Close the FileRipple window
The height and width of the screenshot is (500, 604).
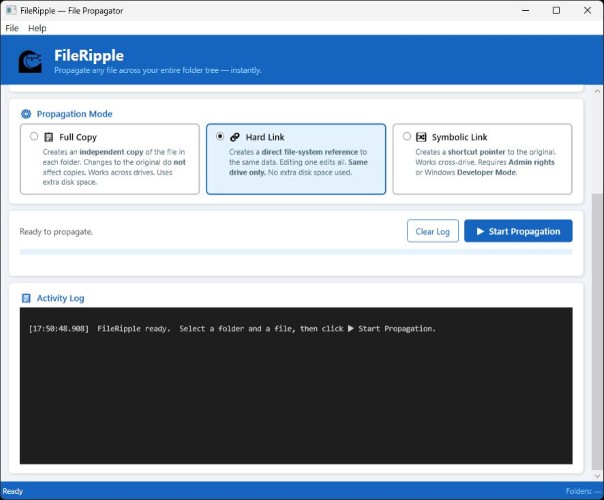point(587,10)
